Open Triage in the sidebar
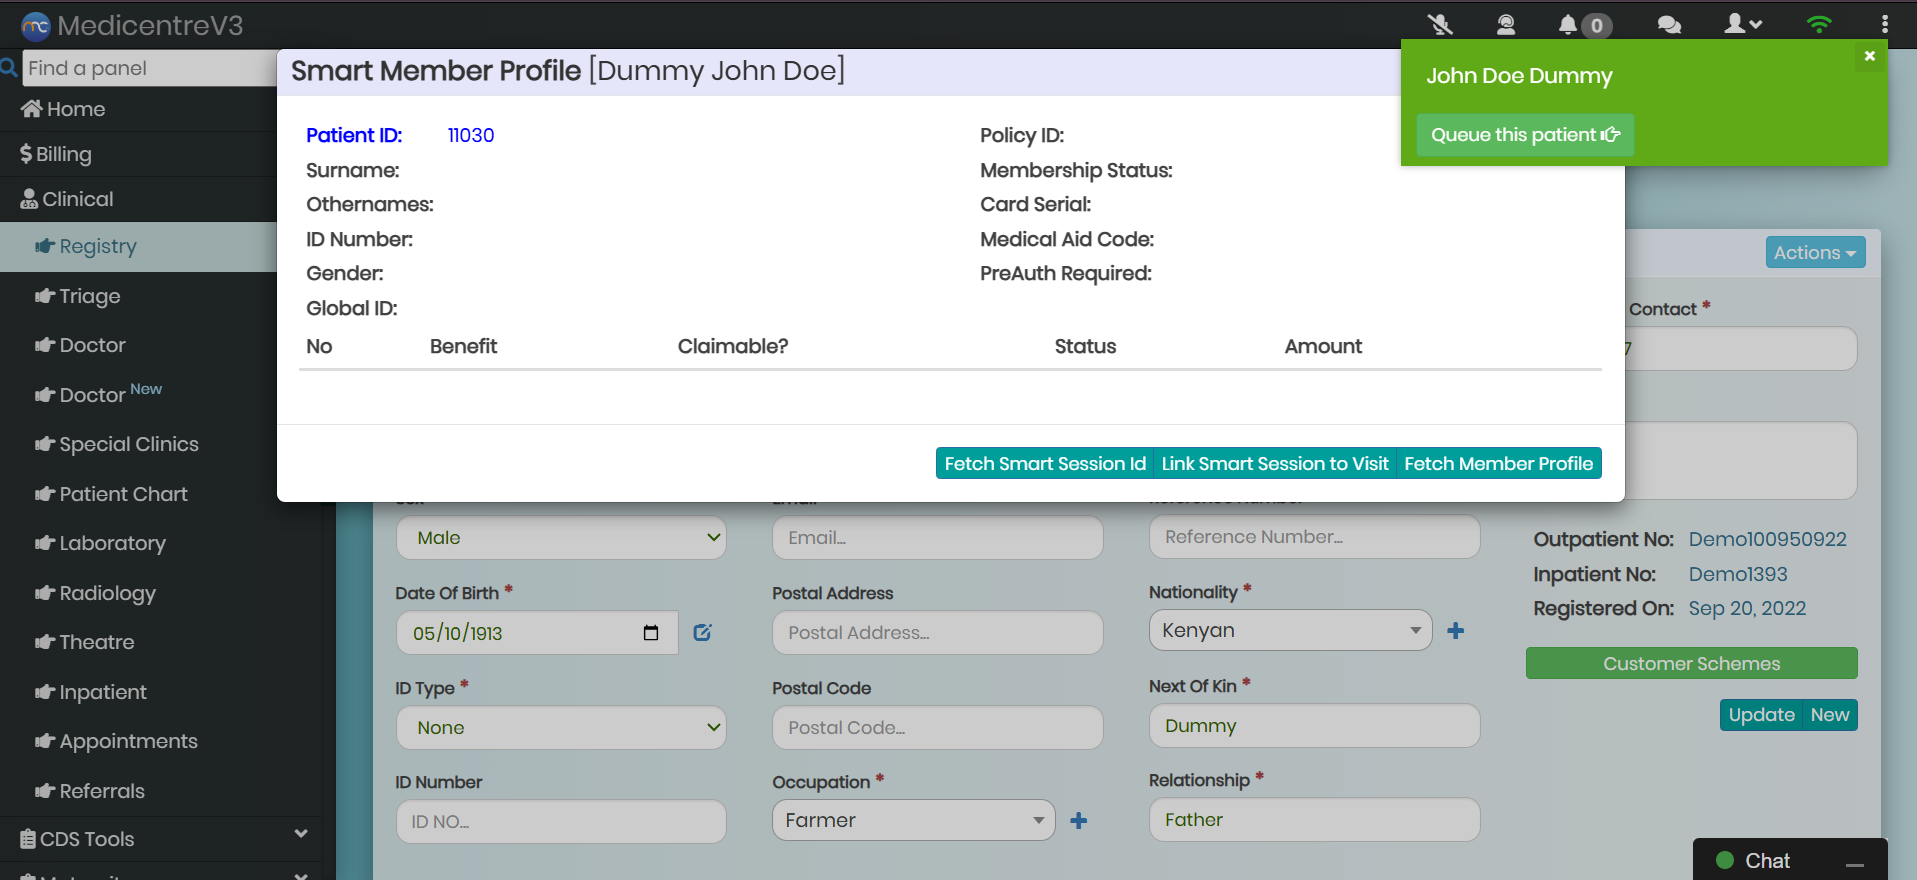Image resolution: width=1917 pixels, height=880 pixels. click(90, 296)
